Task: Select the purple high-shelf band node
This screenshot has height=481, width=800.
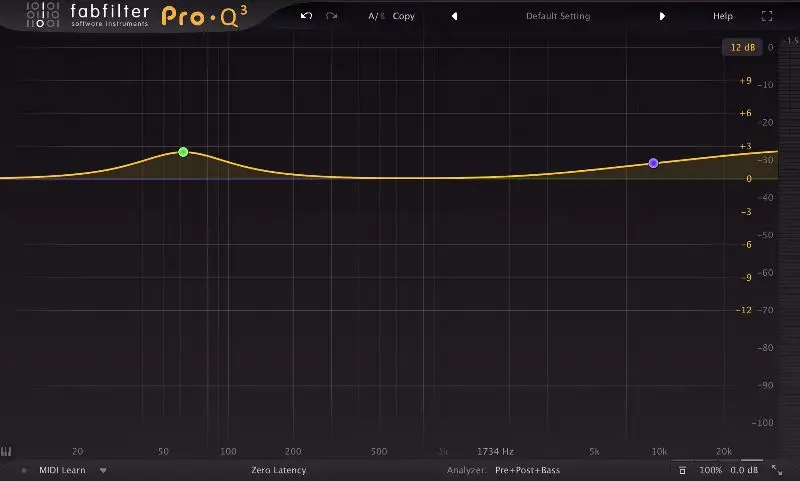Action: point(653,162)
